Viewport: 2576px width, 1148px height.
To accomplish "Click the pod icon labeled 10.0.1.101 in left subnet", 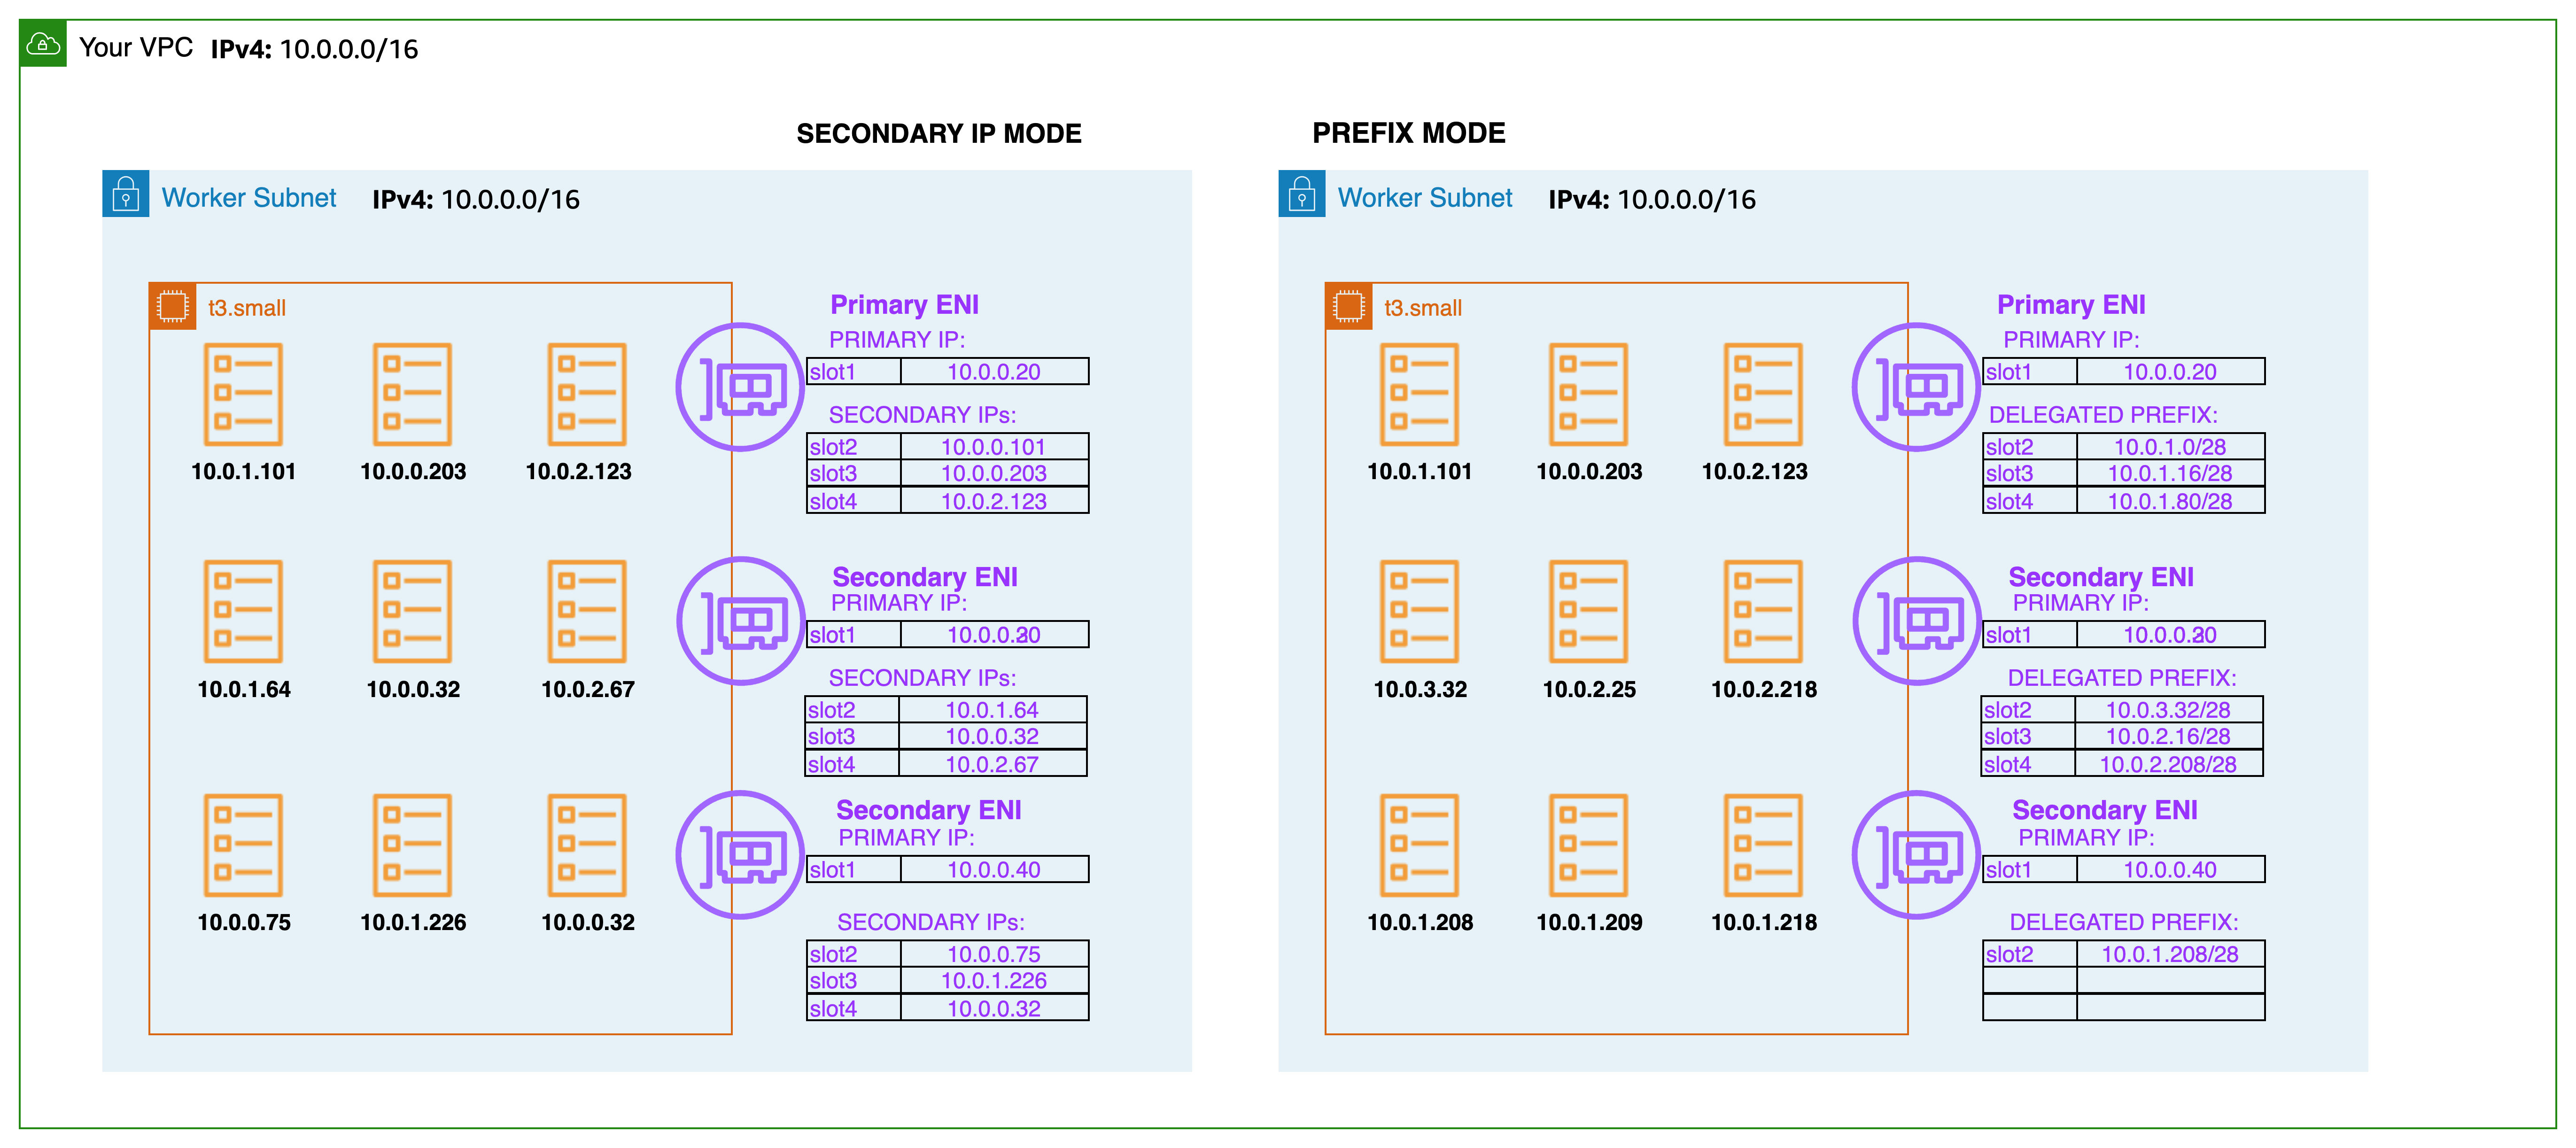I will coord(243,393).
